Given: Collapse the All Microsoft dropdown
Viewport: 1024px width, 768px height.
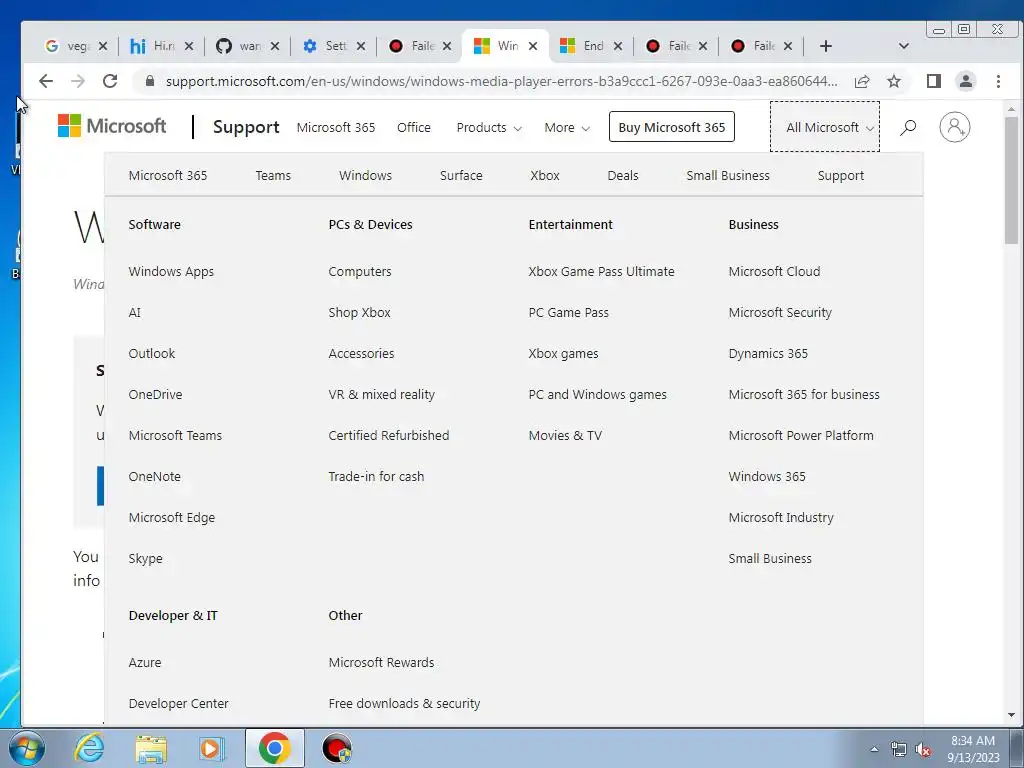Looking at the screenshot, I should tap(825, 127).
